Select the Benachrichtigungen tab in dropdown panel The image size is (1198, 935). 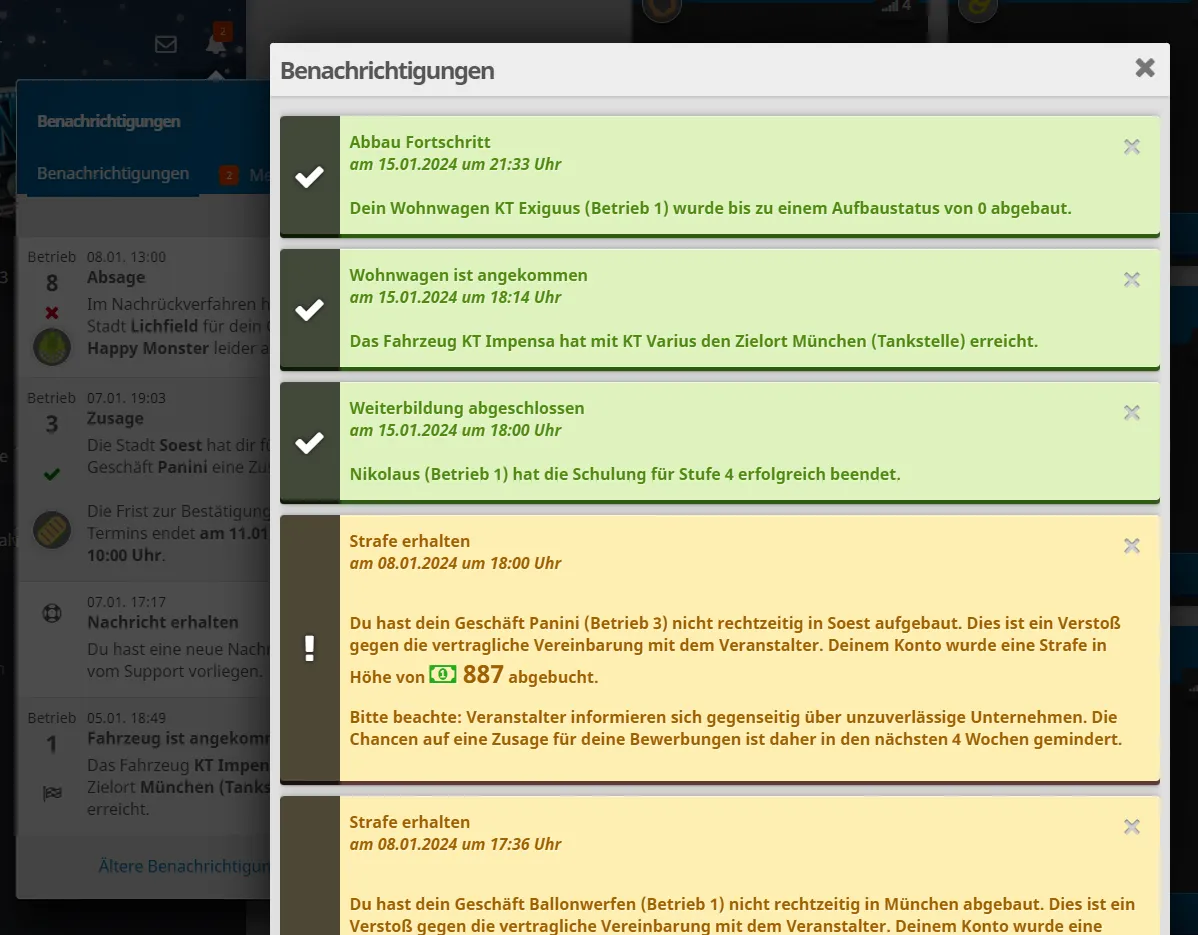pyautogui.click(x=113, y=174)
